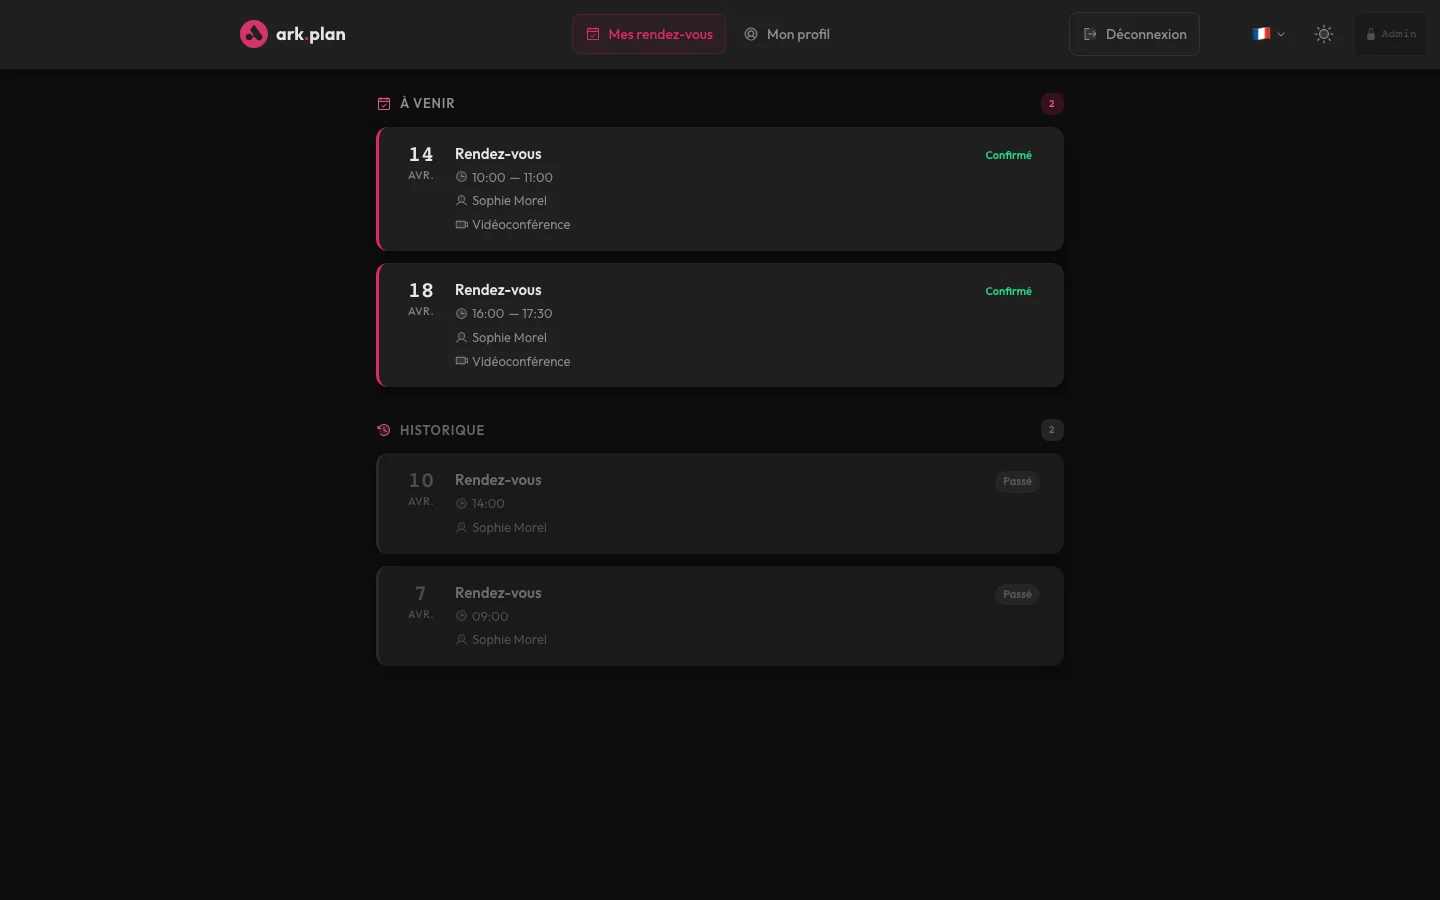
Task: Click the lock icon in the Admin badge
Action: [1370, 33]
